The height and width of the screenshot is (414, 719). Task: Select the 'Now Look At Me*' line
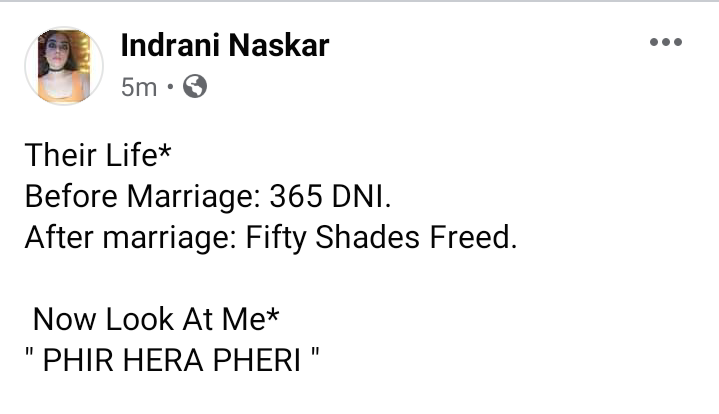click(156, 319)
